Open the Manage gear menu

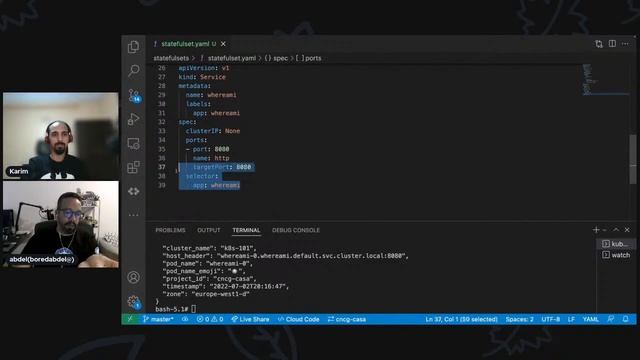(134, 302)
